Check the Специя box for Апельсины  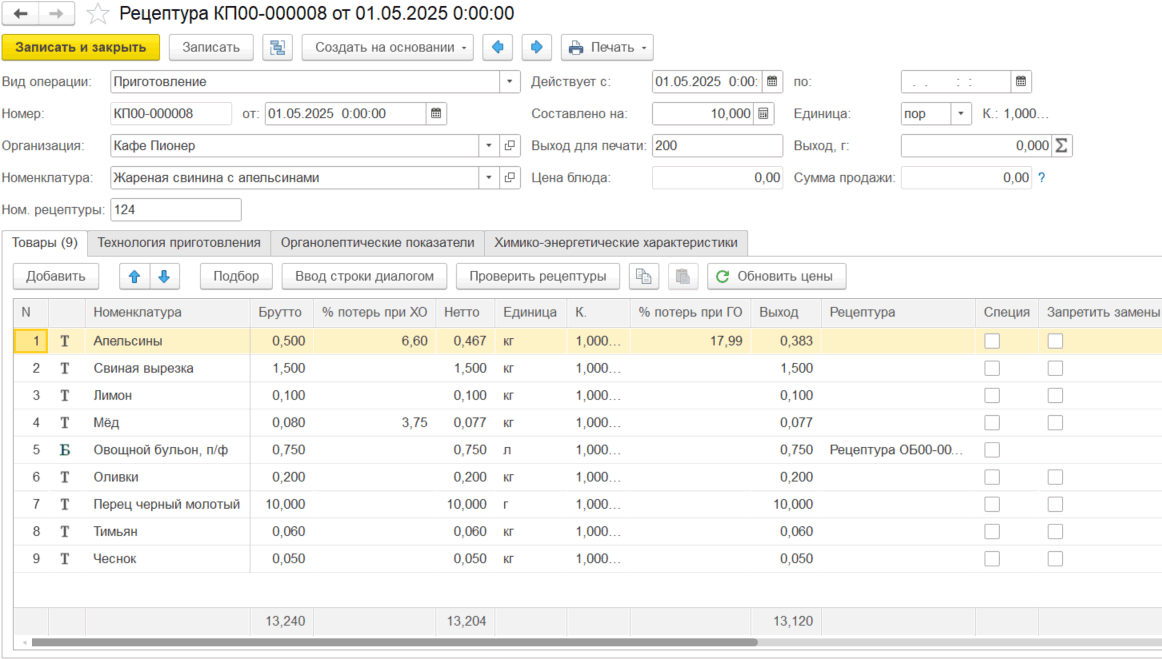(x=992, y=341)
